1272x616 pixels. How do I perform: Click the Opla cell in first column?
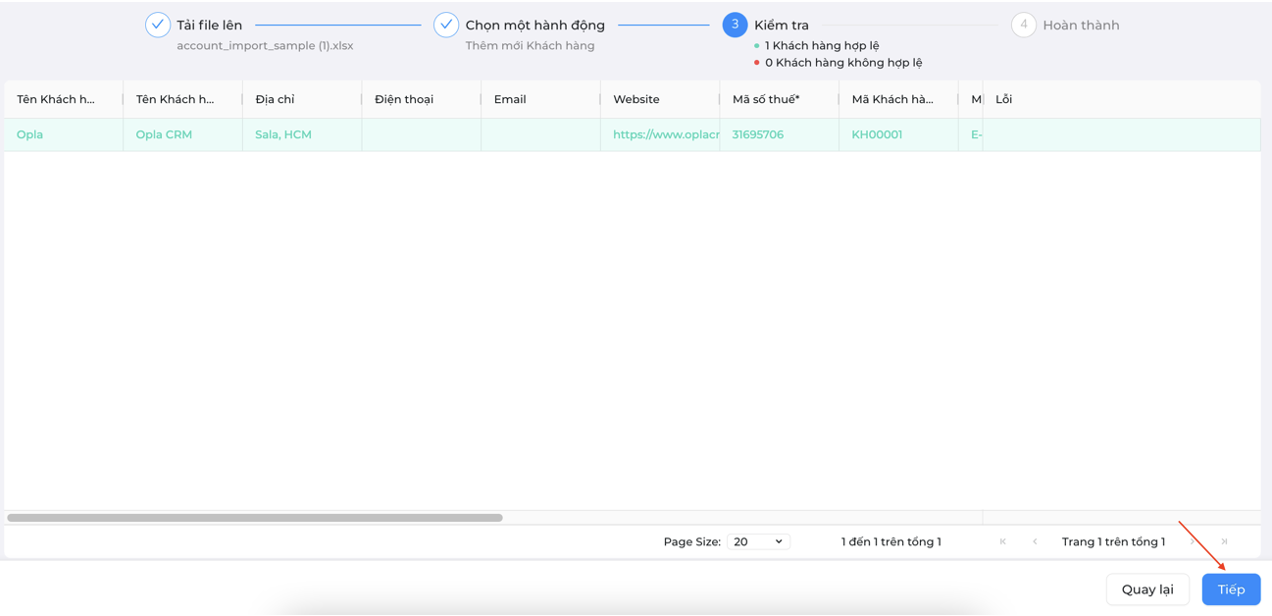pos(63,134)
